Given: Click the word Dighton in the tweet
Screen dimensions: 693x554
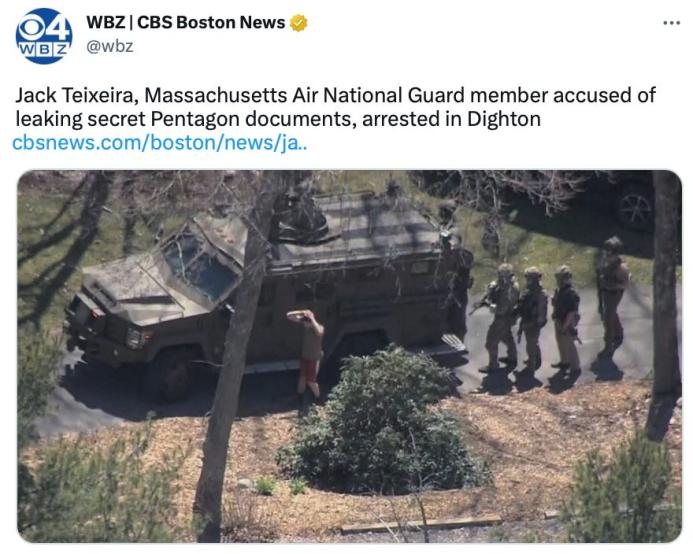Looking at the screenshot, I should (x=503, y=119).
